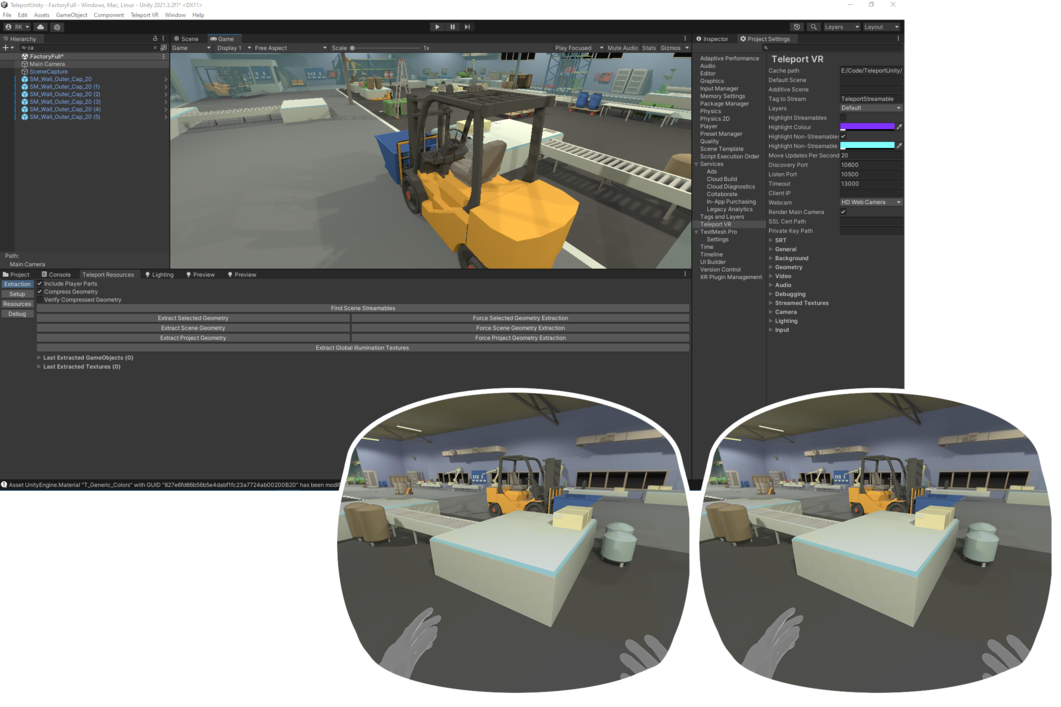Screen dimensions: 1061x707
Task: Open the Teleport VR menu
Action: (x=144, y=15)
